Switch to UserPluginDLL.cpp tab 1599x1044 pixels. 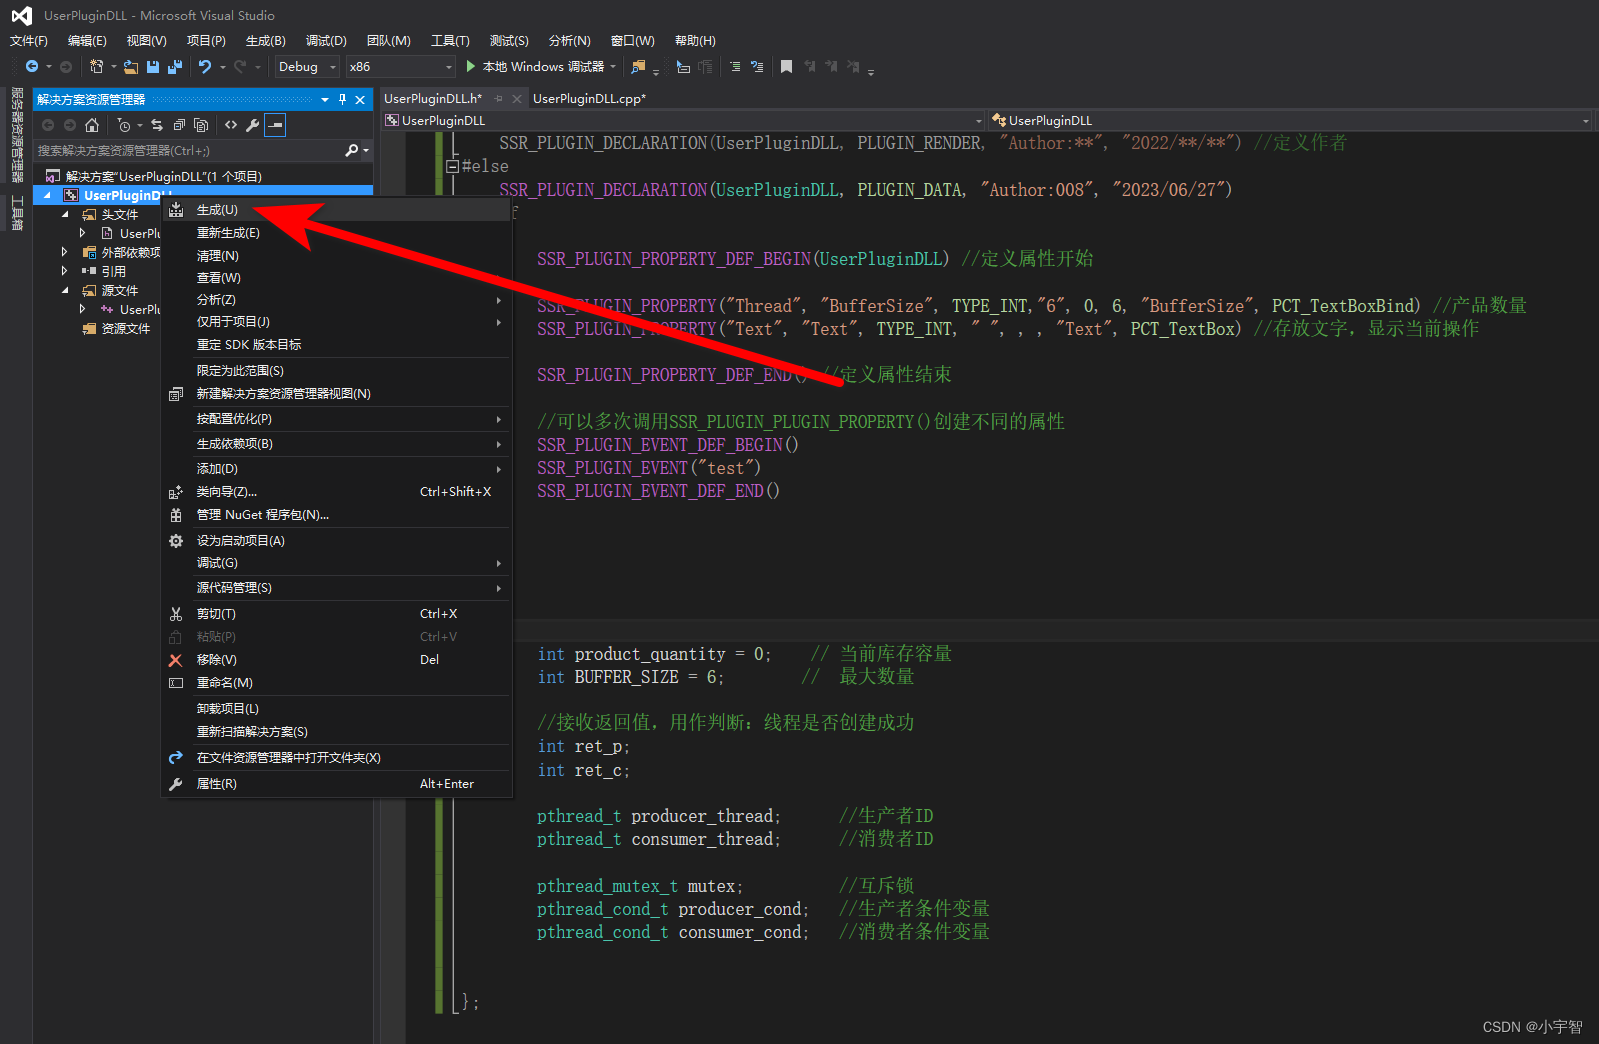tap(589, 98)
